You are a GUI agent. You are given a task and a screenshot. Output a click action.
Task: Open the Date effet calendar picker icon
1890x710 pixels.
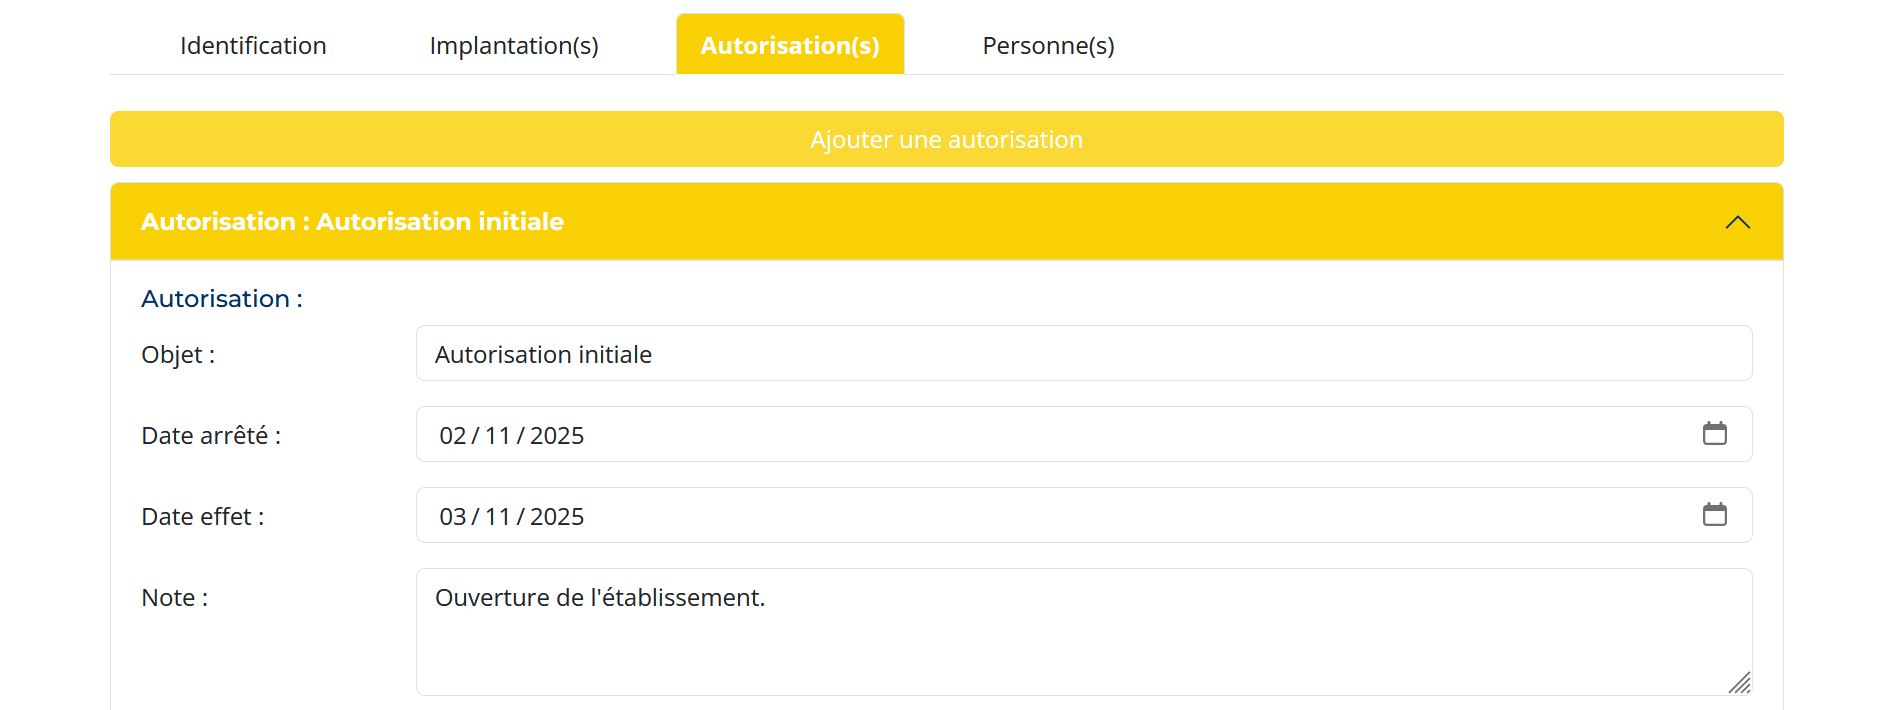pyautogui.click(x=1714, y=515)
